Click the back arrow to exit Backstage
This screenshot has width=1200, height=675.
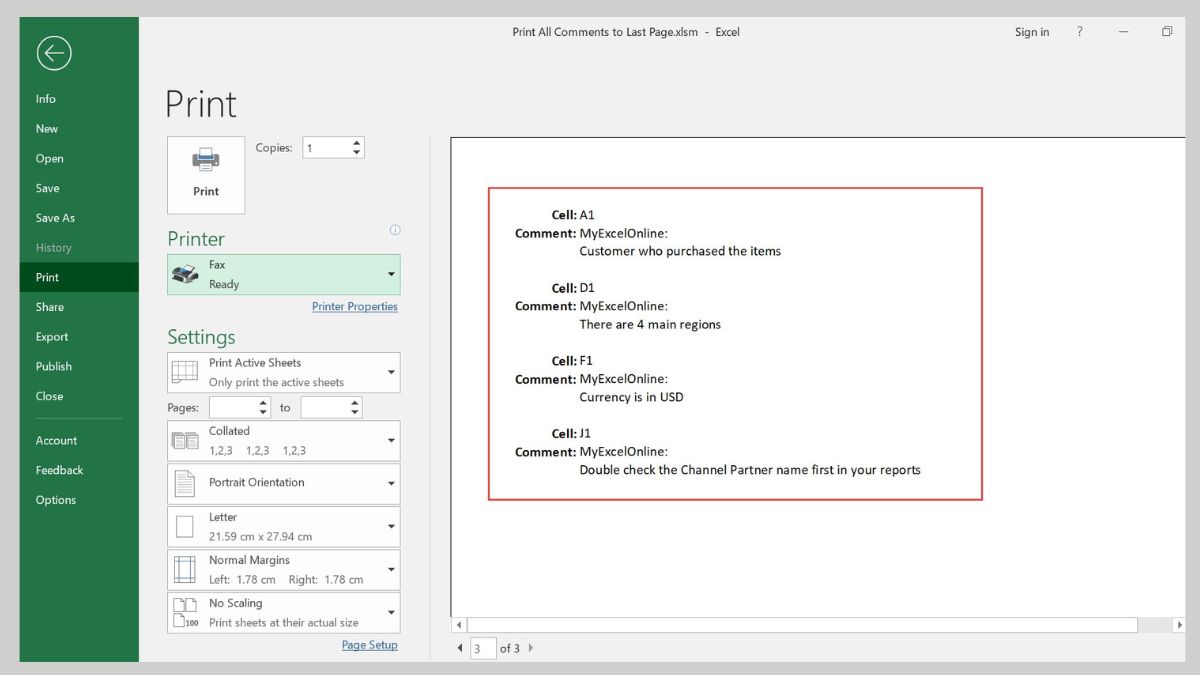54,53
